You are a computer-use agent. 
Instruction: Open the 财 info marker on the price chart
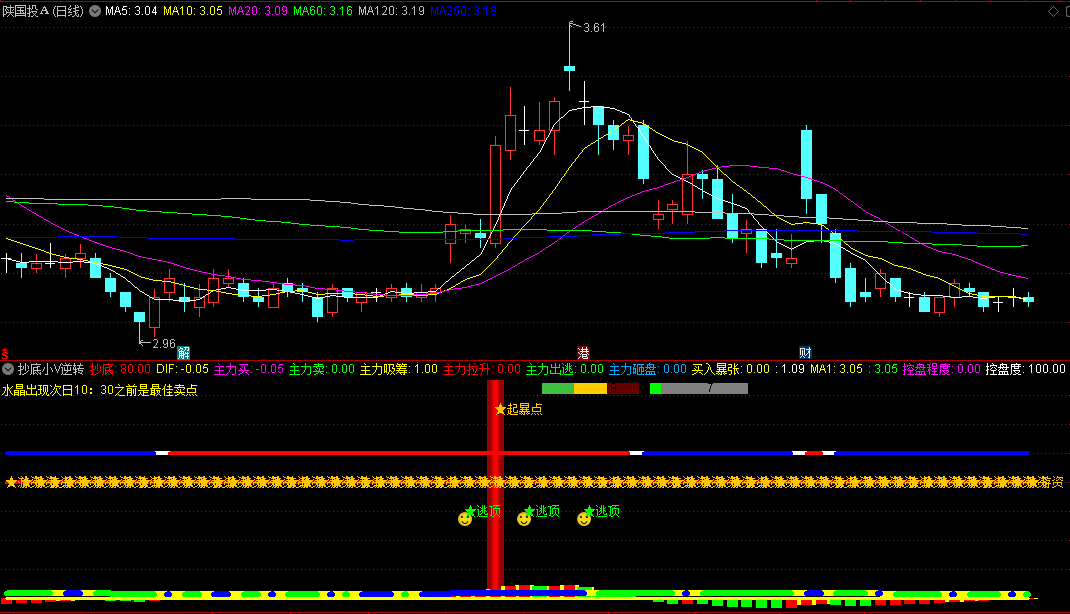point(805,353)
